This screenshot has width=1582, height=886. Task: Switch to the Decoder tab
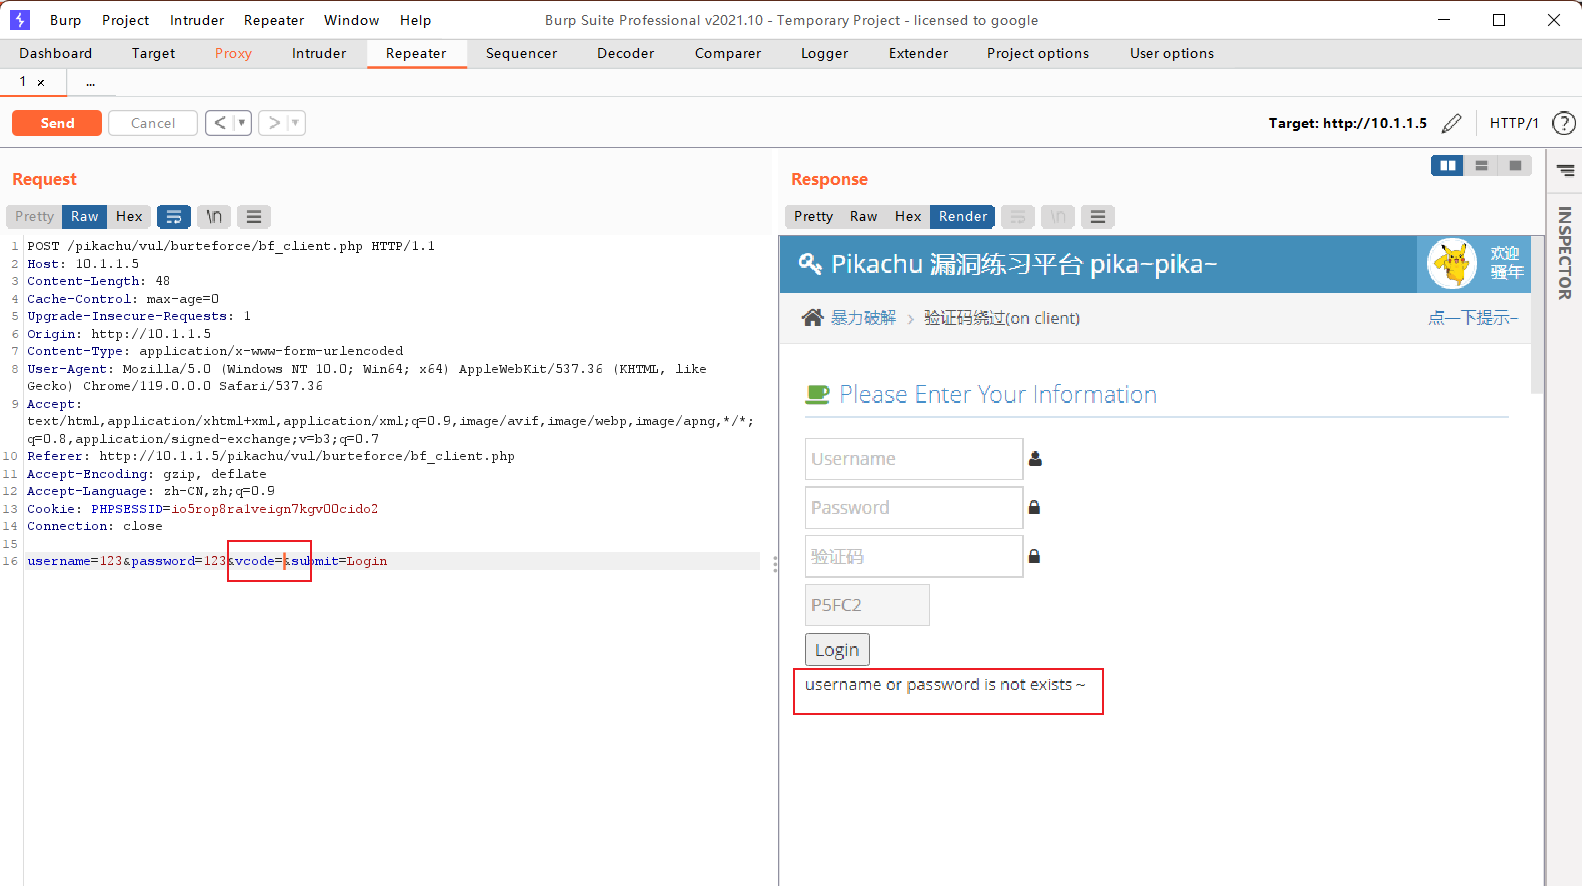coord(625,53)
